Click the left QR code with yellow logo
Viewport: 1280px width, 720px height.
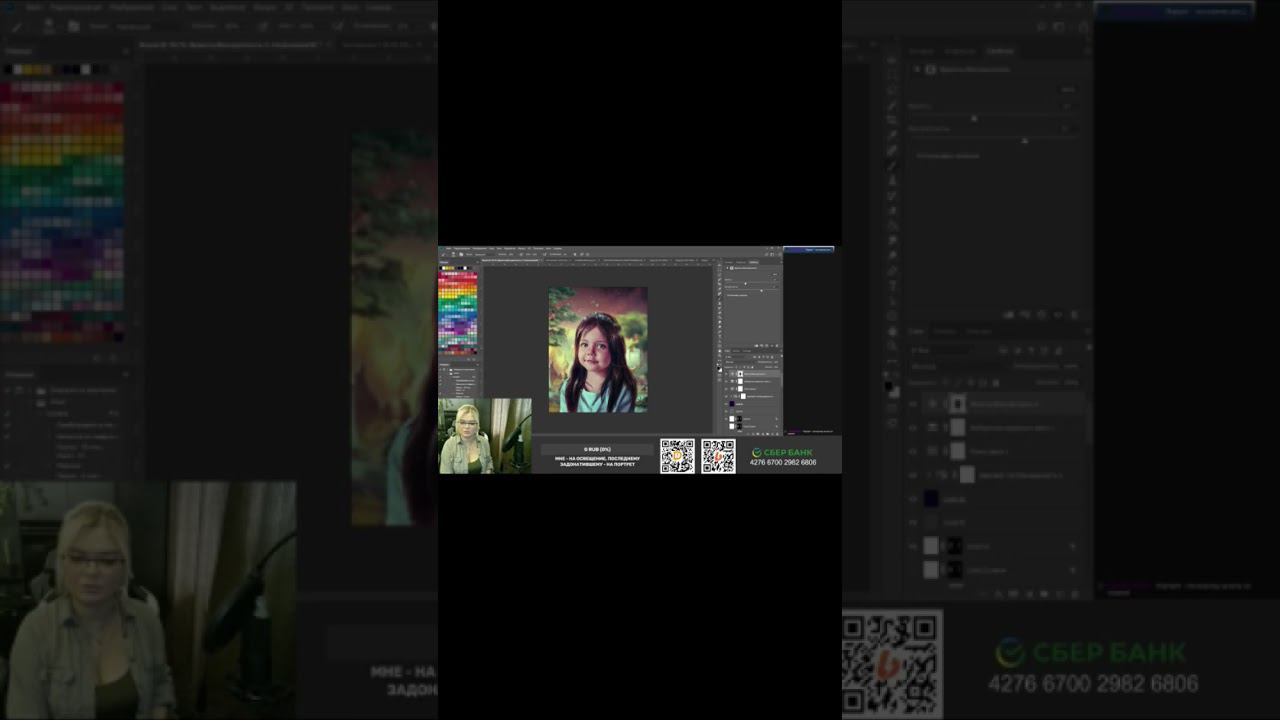677,456
